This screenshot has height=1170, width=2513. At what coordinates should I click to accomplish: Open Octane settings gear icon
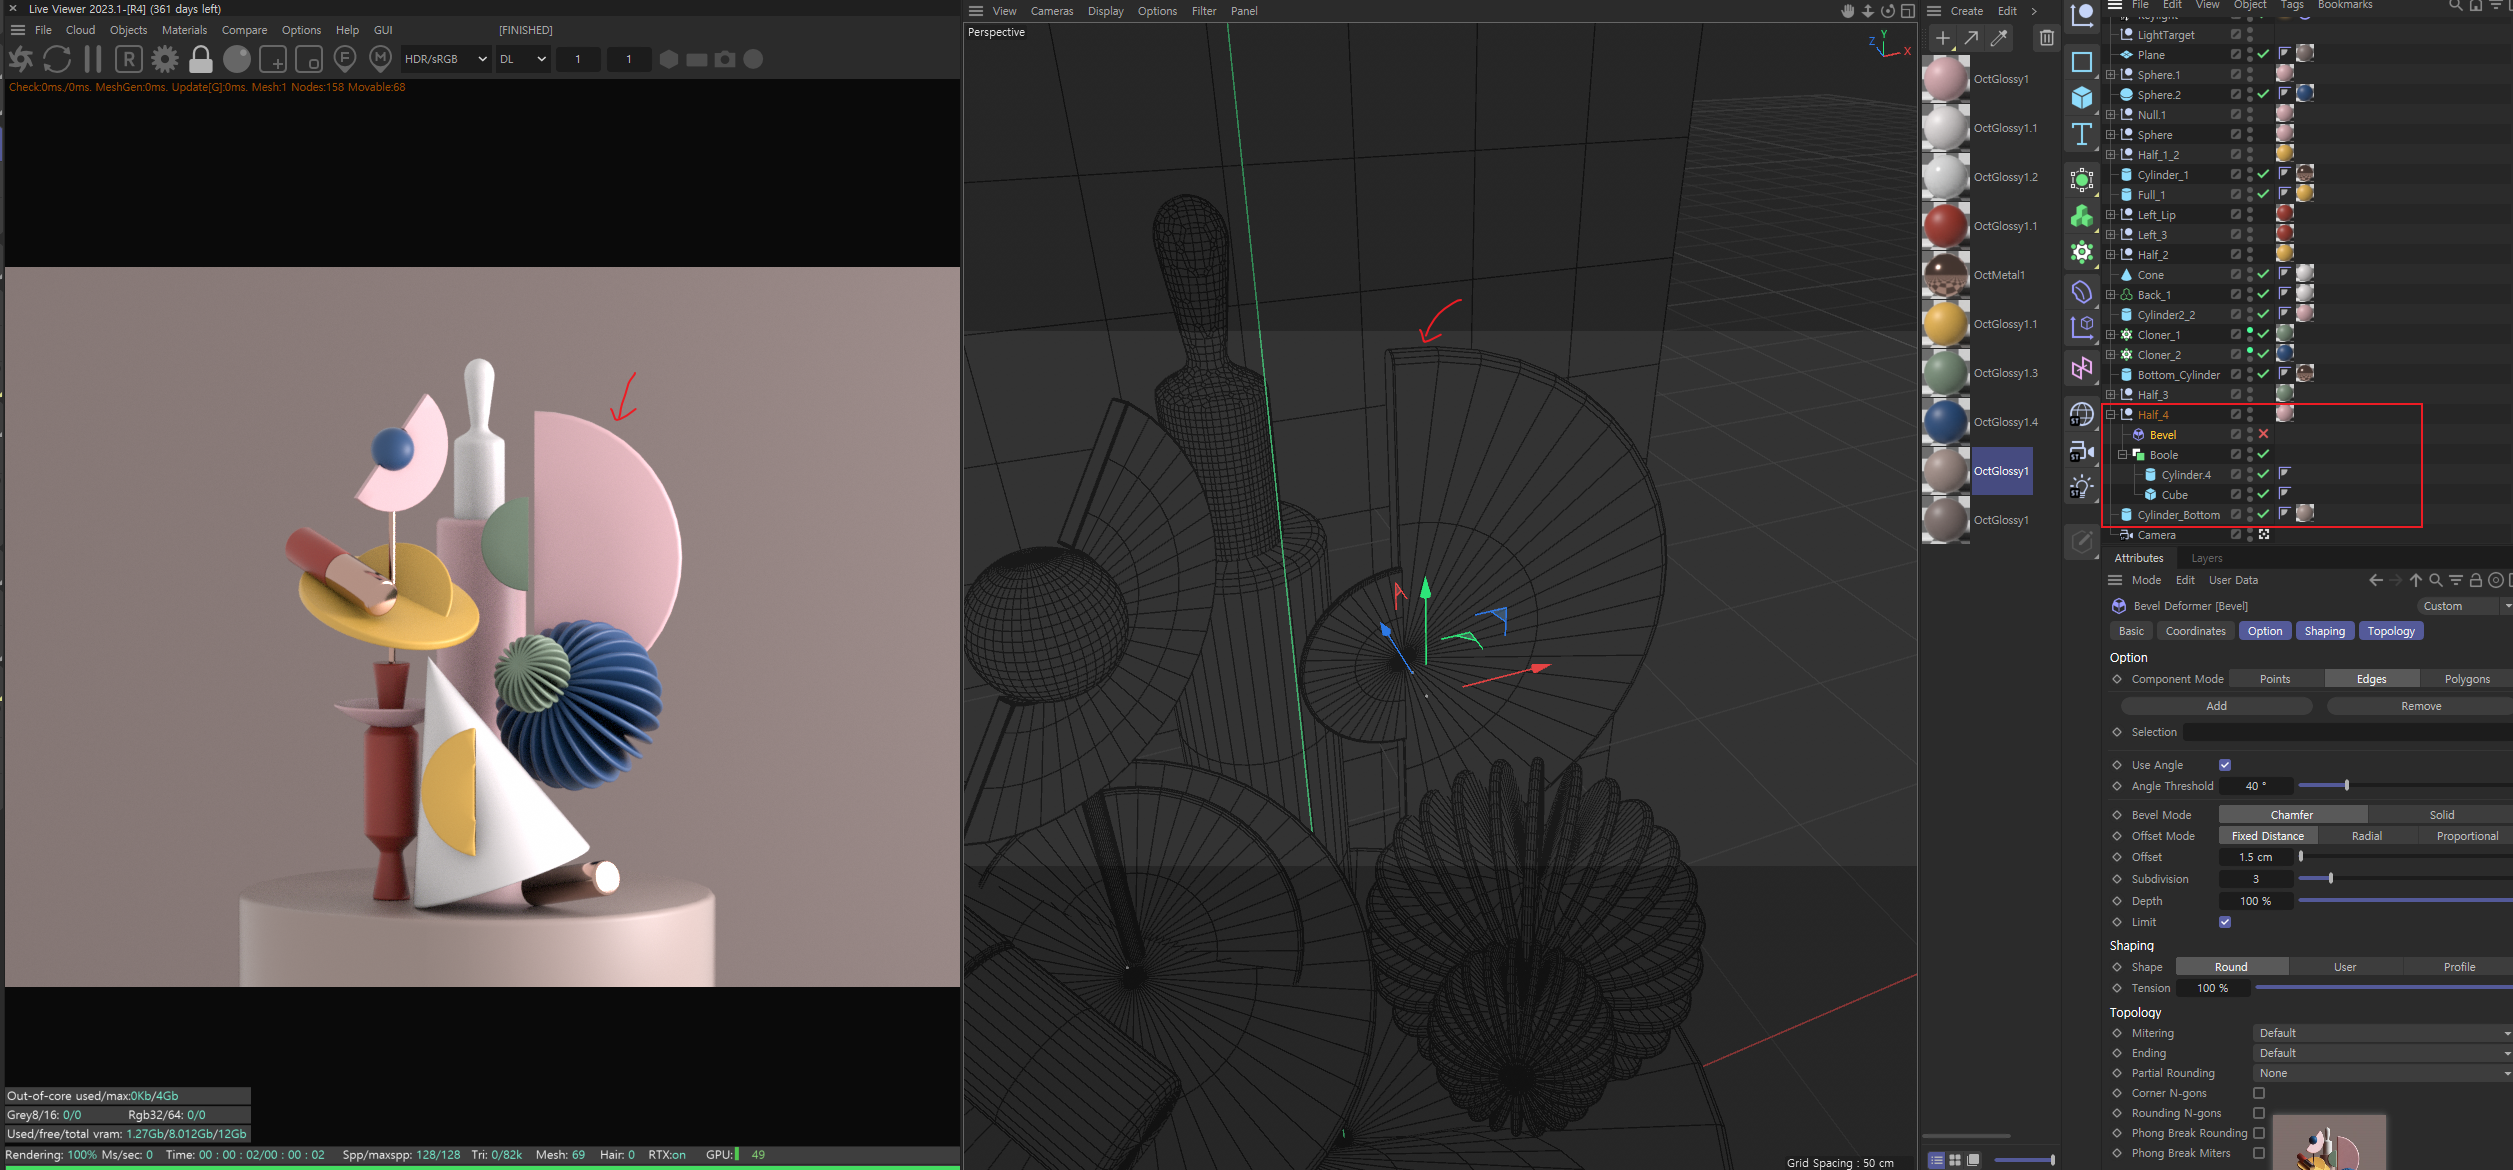pyautogui.click(x=165, y=59)
